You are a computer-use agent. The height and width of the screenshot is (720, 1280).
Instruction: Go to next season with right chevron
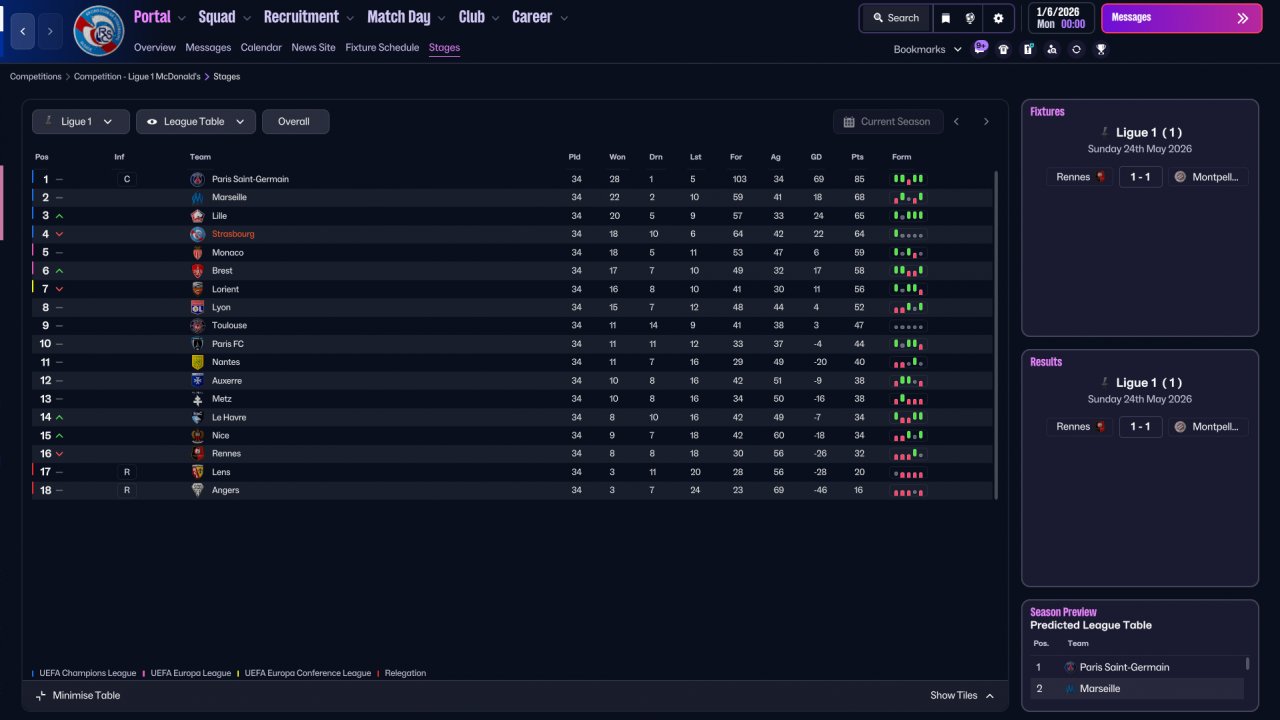tap(986, 122)
